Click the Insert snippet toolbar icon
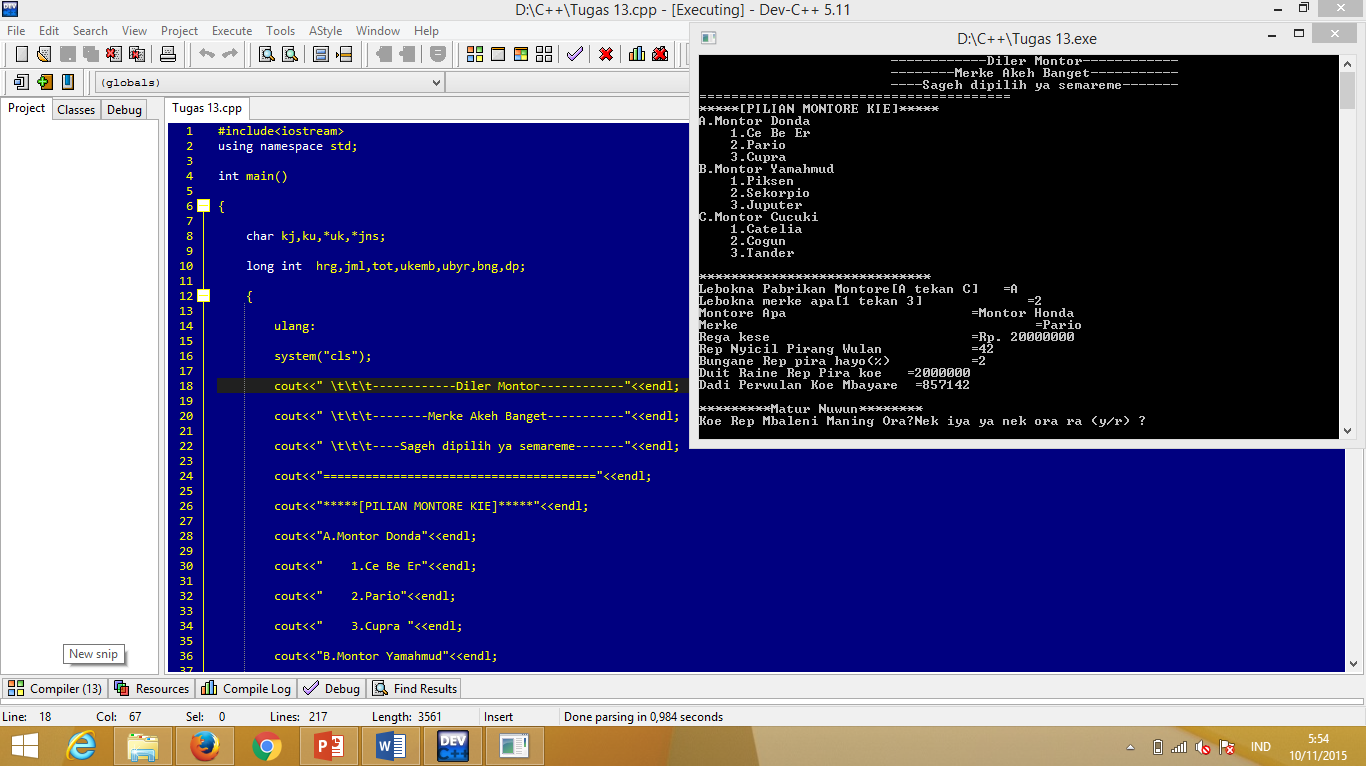The width and height of the screenshot is (1366, 766). pyautogui.click(x=20, y=82)
